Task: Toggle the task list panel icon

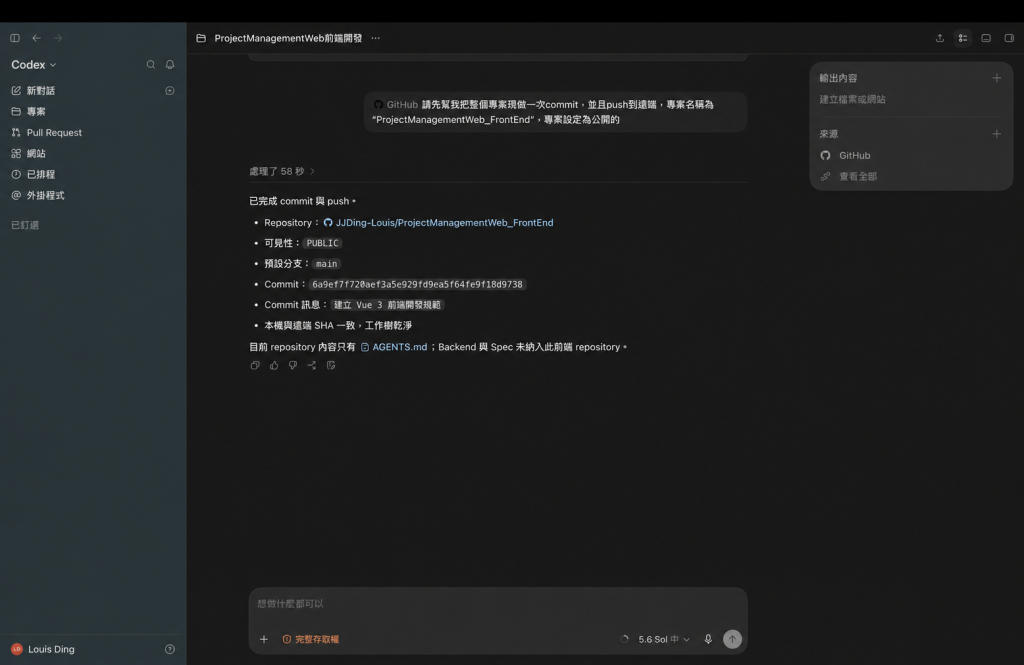Action: (x=963, y=38)
